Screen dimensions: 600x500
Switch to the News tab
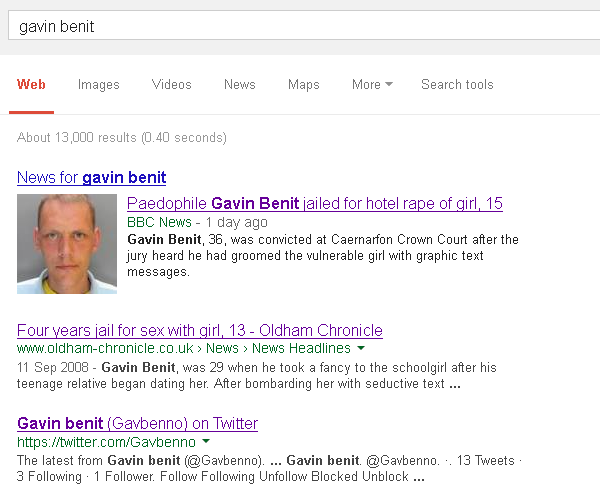pyautogui.click(x=240, y=84)
